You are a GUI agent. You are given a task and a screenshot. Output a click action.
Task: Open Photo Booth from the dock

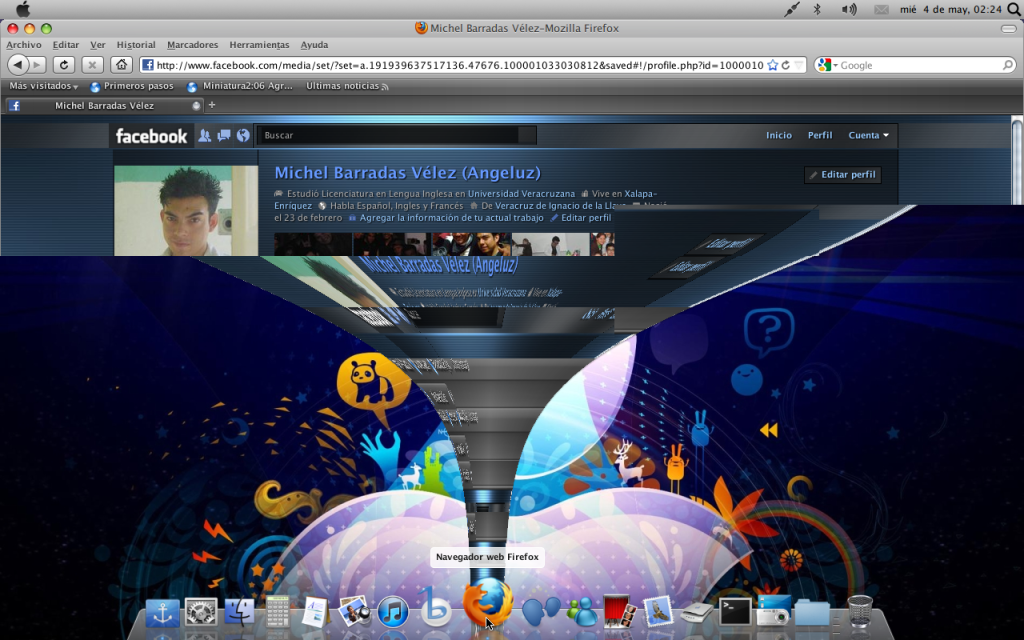[620, 611]
